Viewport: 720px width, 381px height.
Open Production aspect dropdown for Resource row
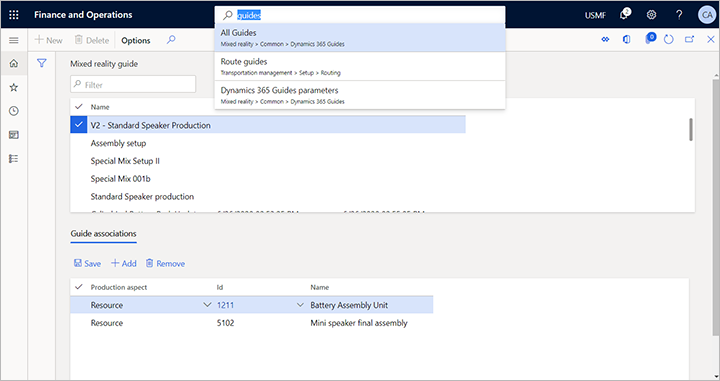coord(207,305)
